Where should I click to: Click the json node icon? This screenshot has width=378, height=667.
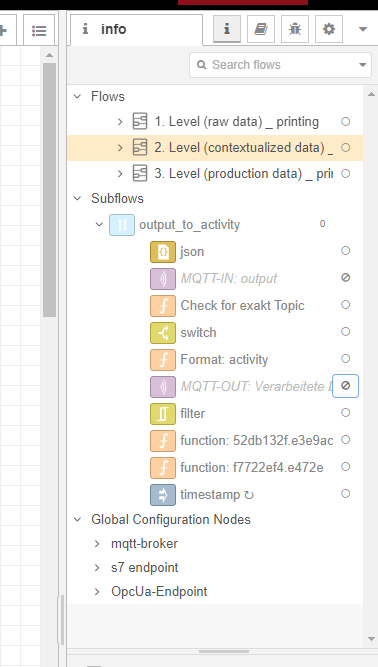[163, 252]
